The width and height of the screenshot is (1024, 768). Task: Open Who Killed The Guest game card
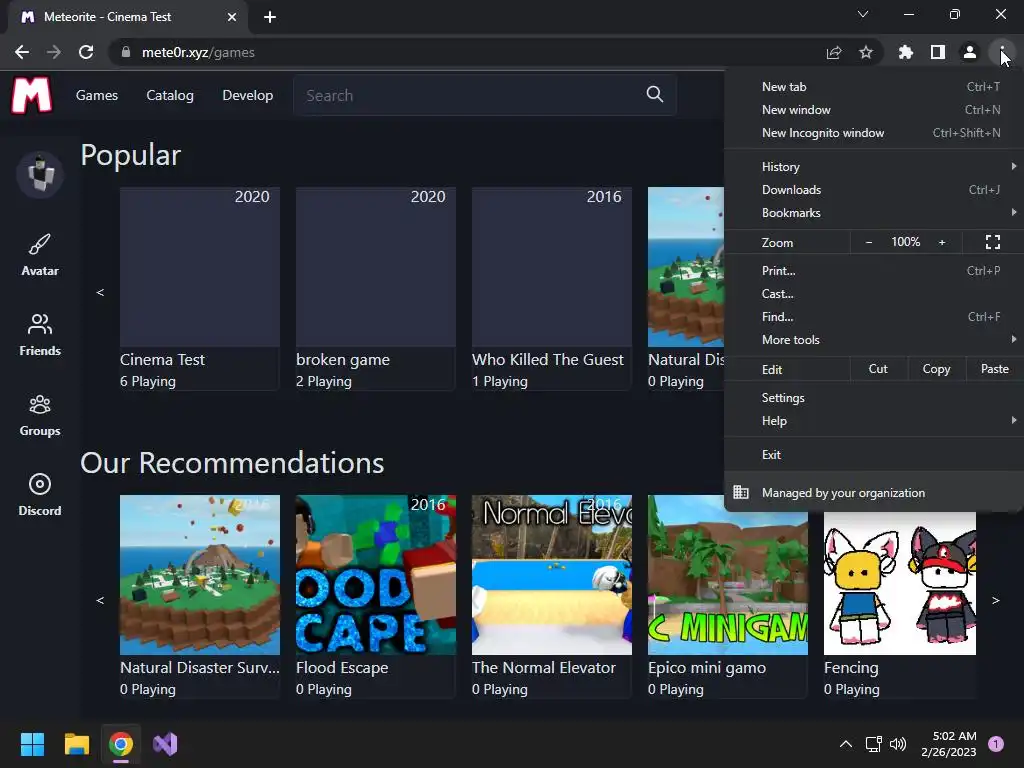pos(552,289)
